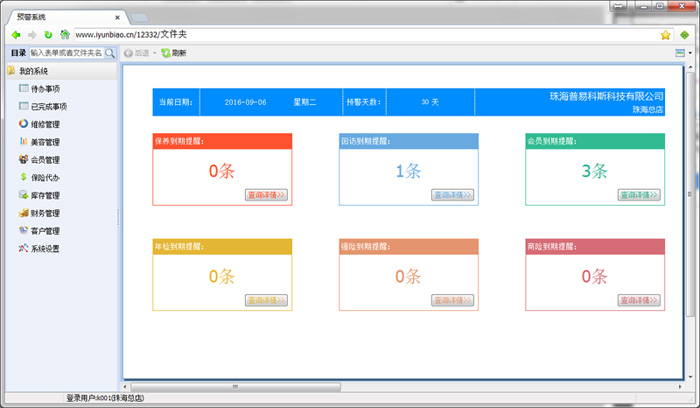This screenshot has width=700, height=408.
Task: Open 美容管理 in the sidebar
Action: tap(39, 142)
